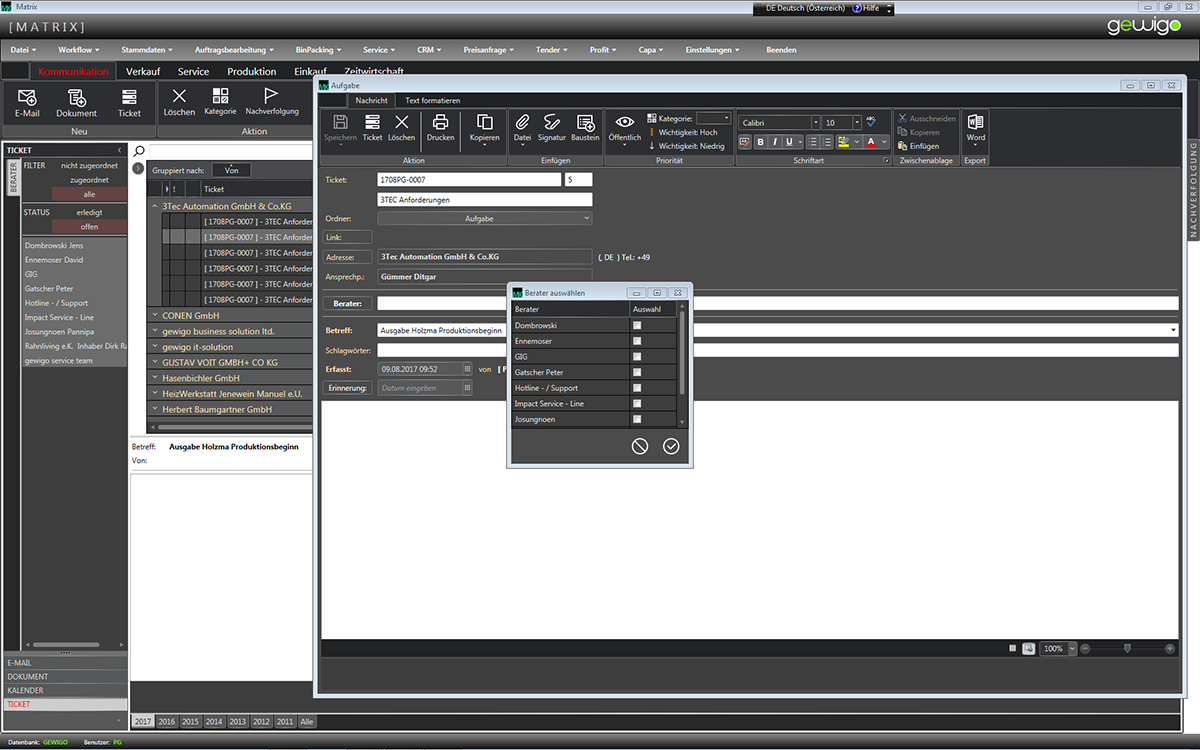Open the Betreff dropdown arrow

1173,329
